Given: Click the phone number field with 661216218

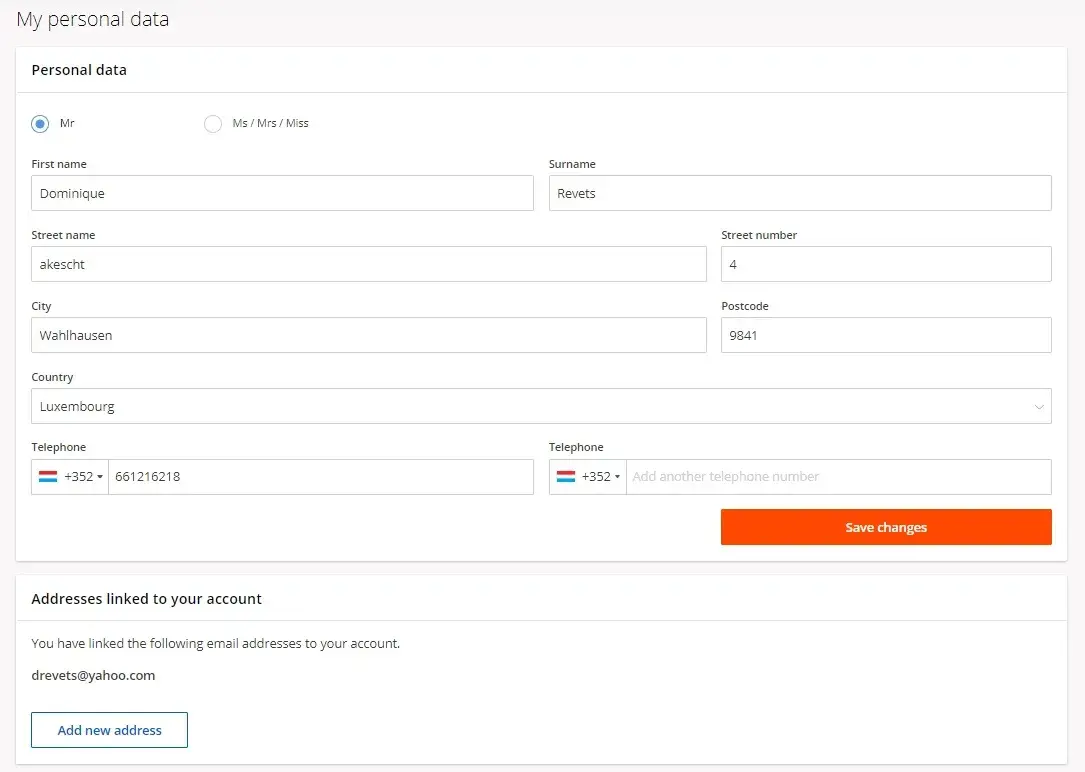Looking at the screenshot, I should [320, 477].
